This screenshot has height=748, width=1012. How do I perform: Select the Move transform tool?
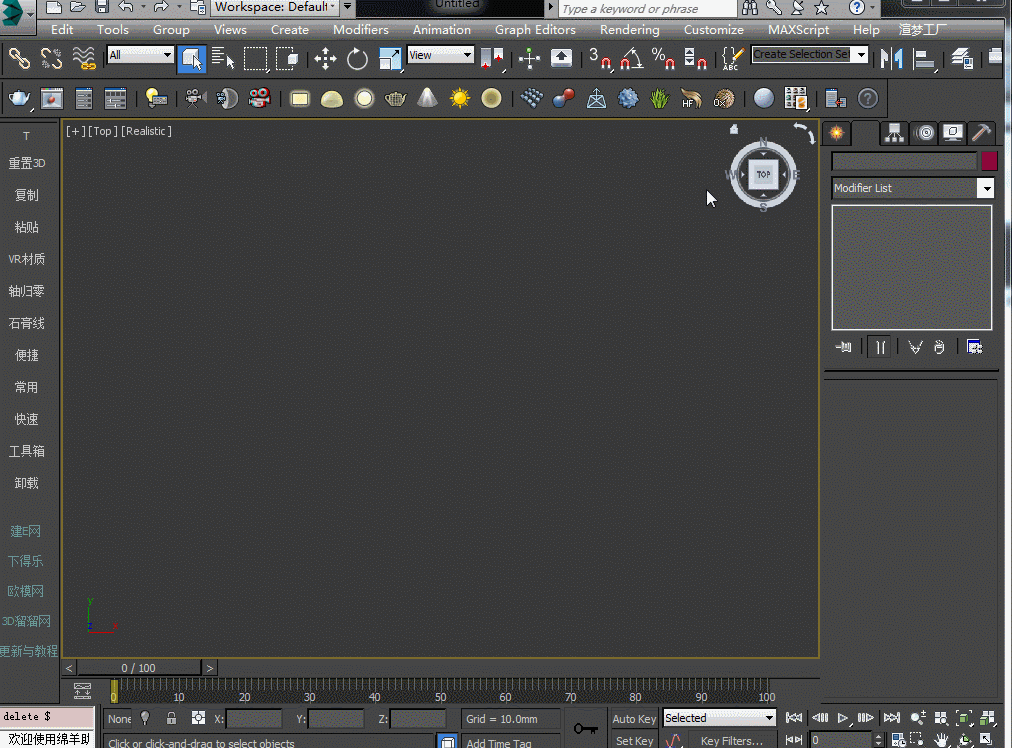(x=325, y=58)
